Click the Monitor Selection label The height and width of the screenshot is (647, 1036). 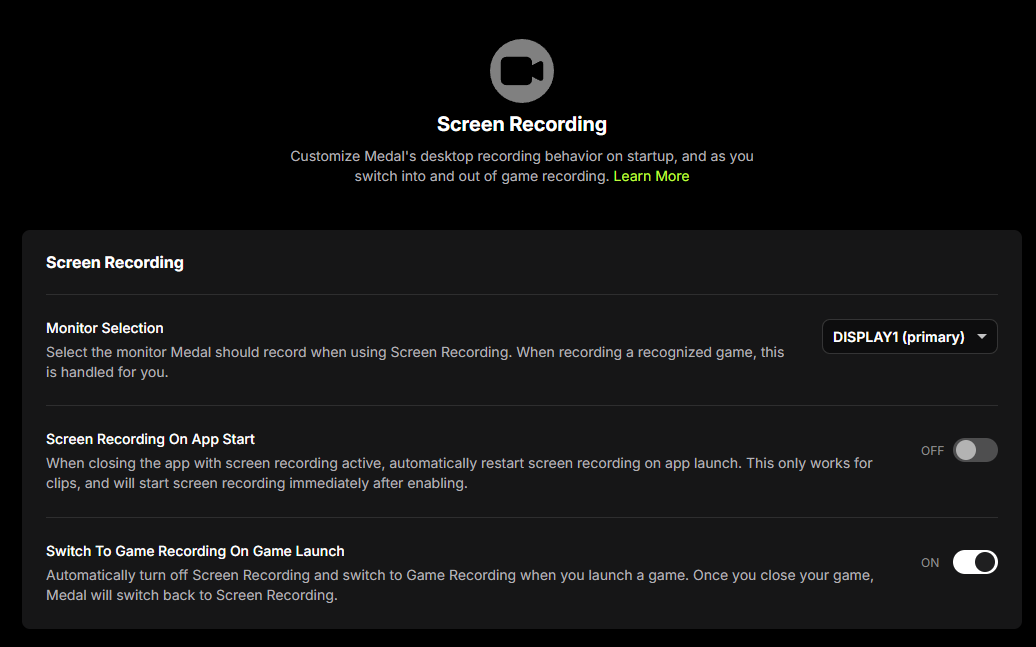[x=104, y=328]
